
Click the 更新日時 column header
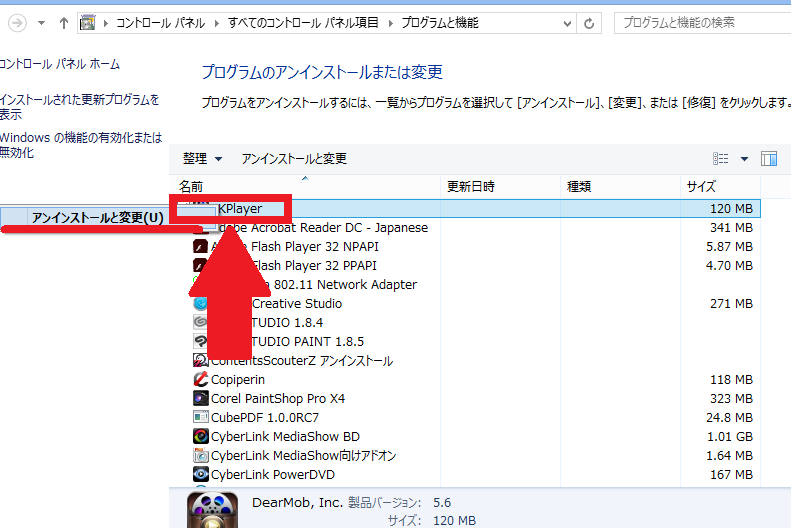pos(470,187)
